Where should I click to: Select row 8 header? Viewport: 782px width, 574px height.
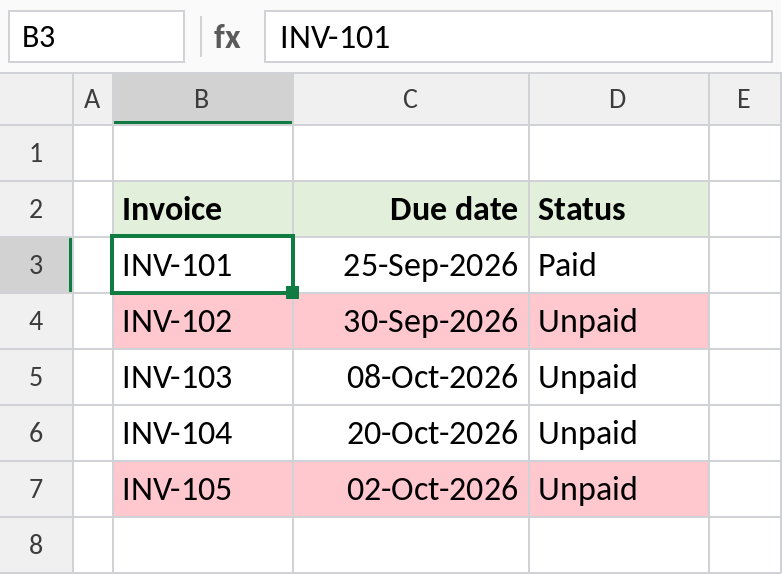[36, 545]
